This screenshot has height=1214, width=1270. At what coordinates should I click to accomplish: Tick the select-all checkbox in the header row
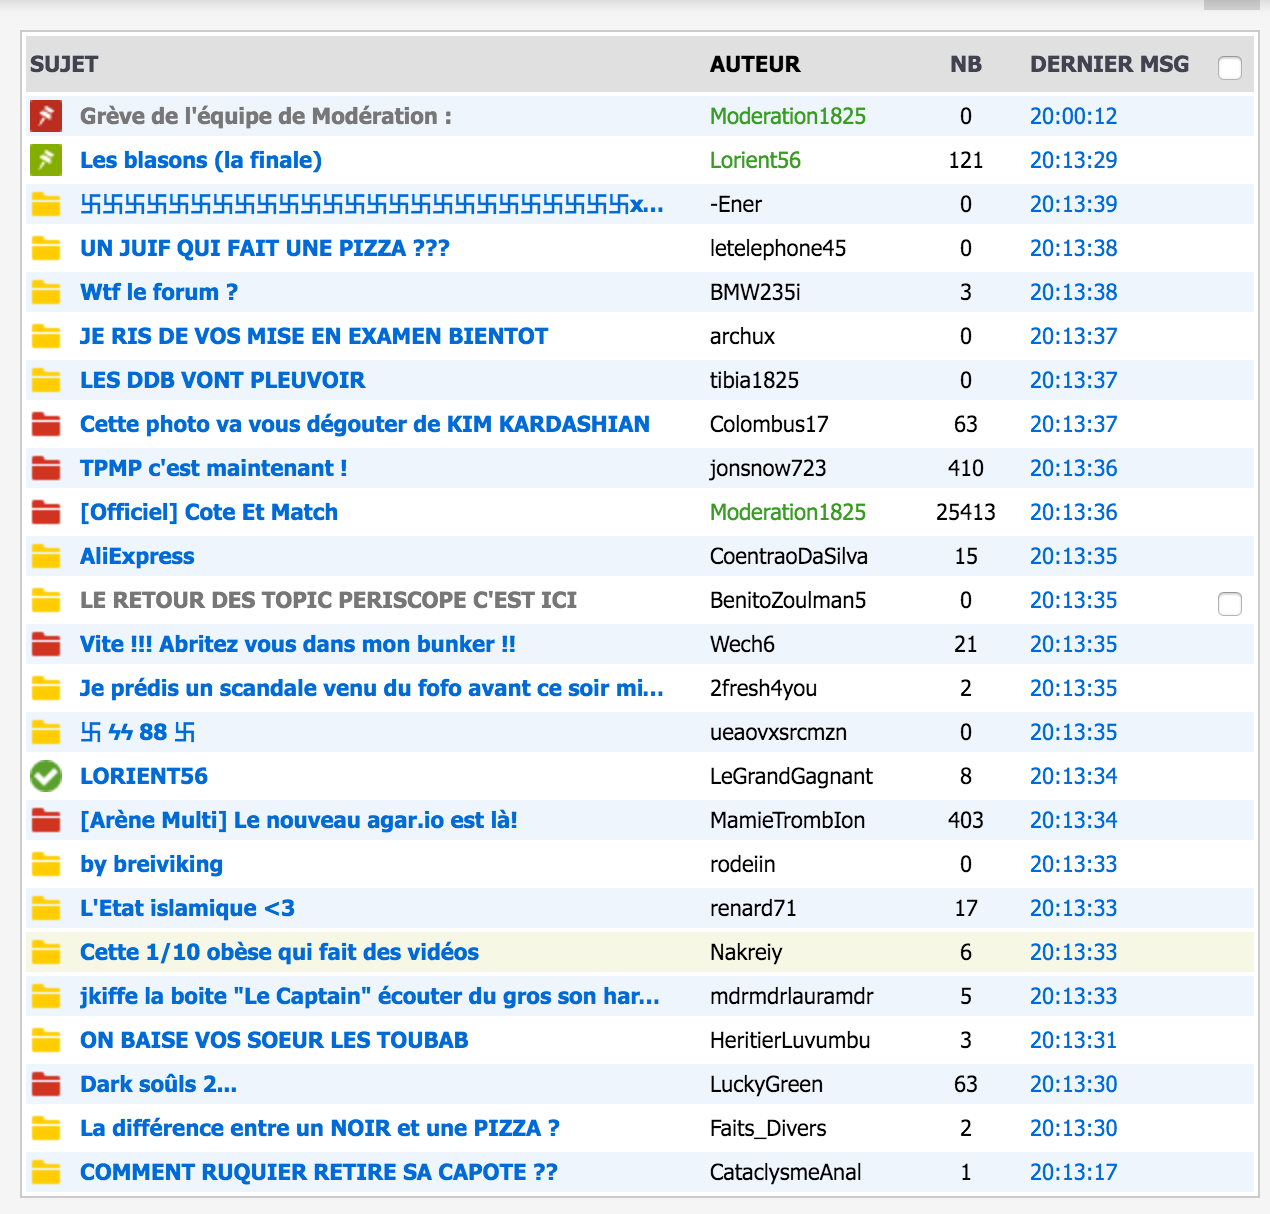tap(1230, 68)
